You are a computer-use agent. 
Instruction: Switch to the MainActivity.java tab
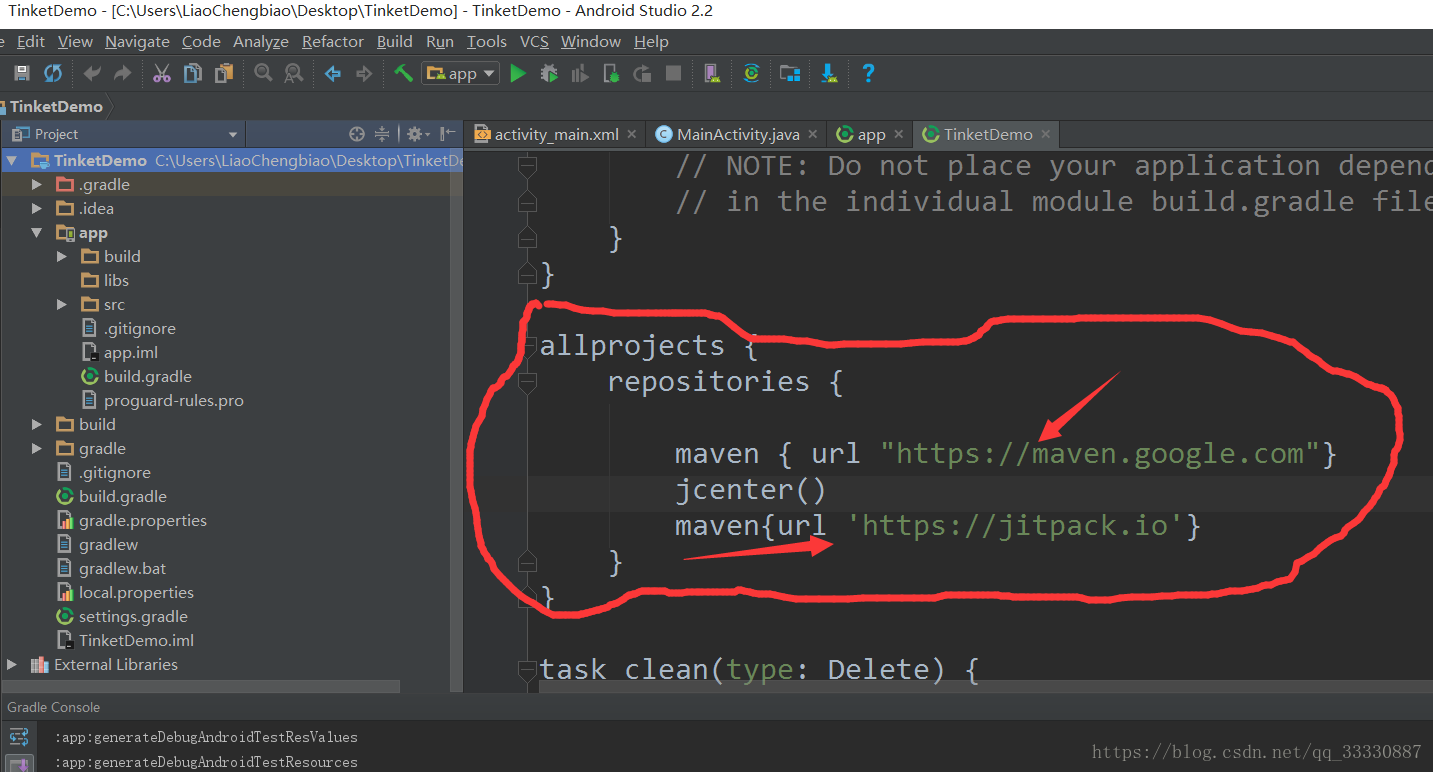pyautogui.click(x=738, y=134)
